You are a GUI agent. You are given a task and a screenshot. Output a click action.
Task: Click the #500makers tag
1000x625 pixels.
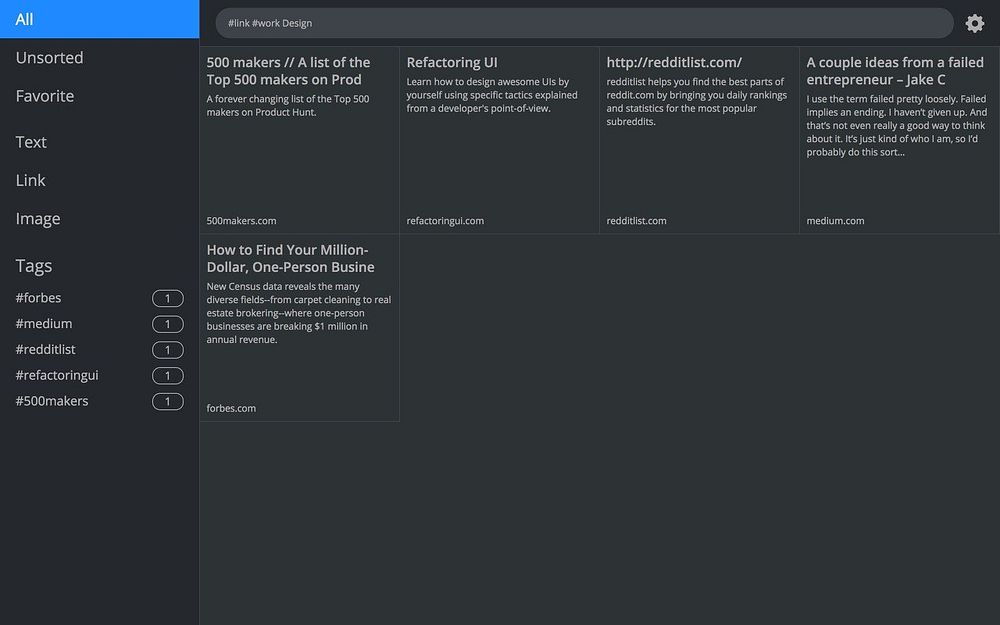pyautogui.click(x=52, y=401)
